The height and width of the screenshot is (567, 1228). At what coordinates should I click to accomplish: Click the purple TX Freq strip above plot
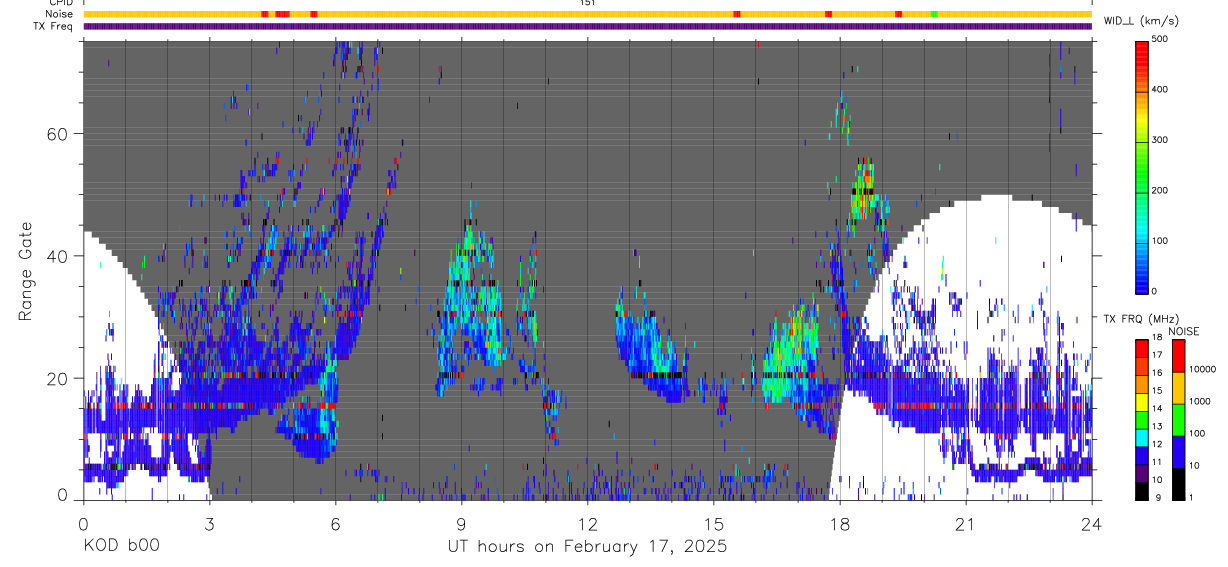(x=587, y=26)
